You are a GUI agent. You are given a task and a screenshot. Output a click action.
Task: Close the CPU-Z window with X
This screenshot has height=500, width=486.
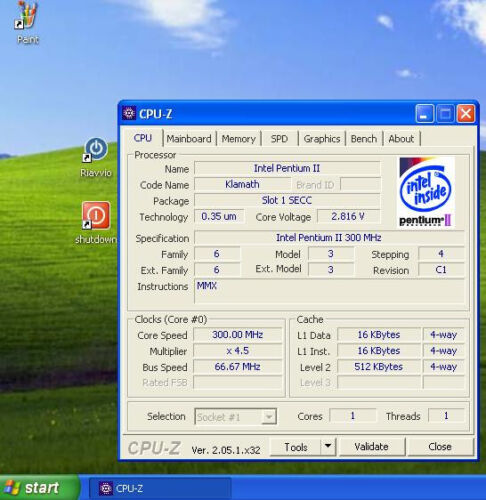pyautogui.click(x=466, y=114)
